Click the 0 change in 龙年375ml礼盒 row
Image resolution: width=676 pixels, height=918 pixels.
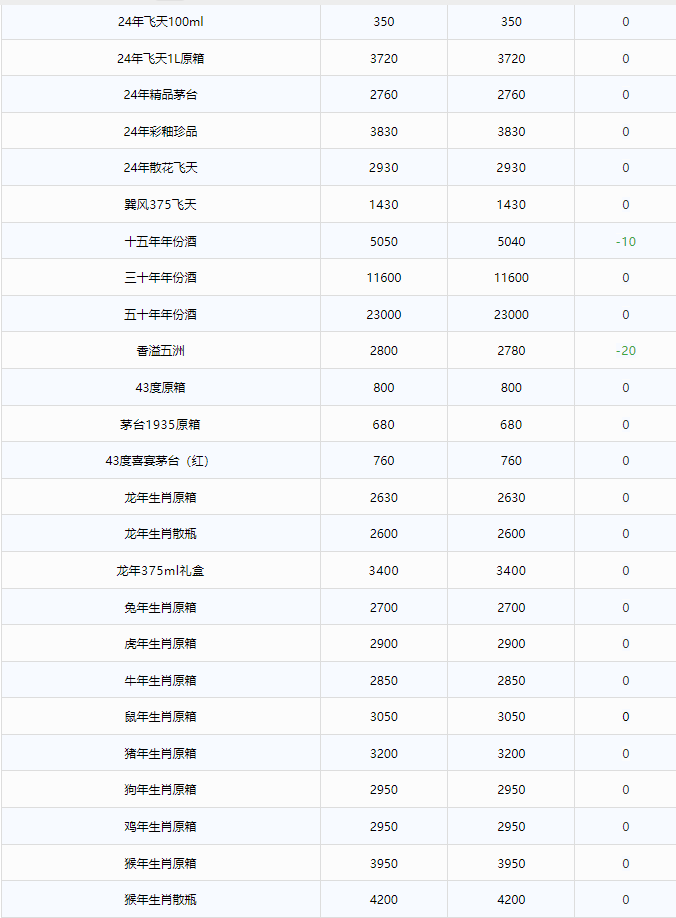coord(626,571)
